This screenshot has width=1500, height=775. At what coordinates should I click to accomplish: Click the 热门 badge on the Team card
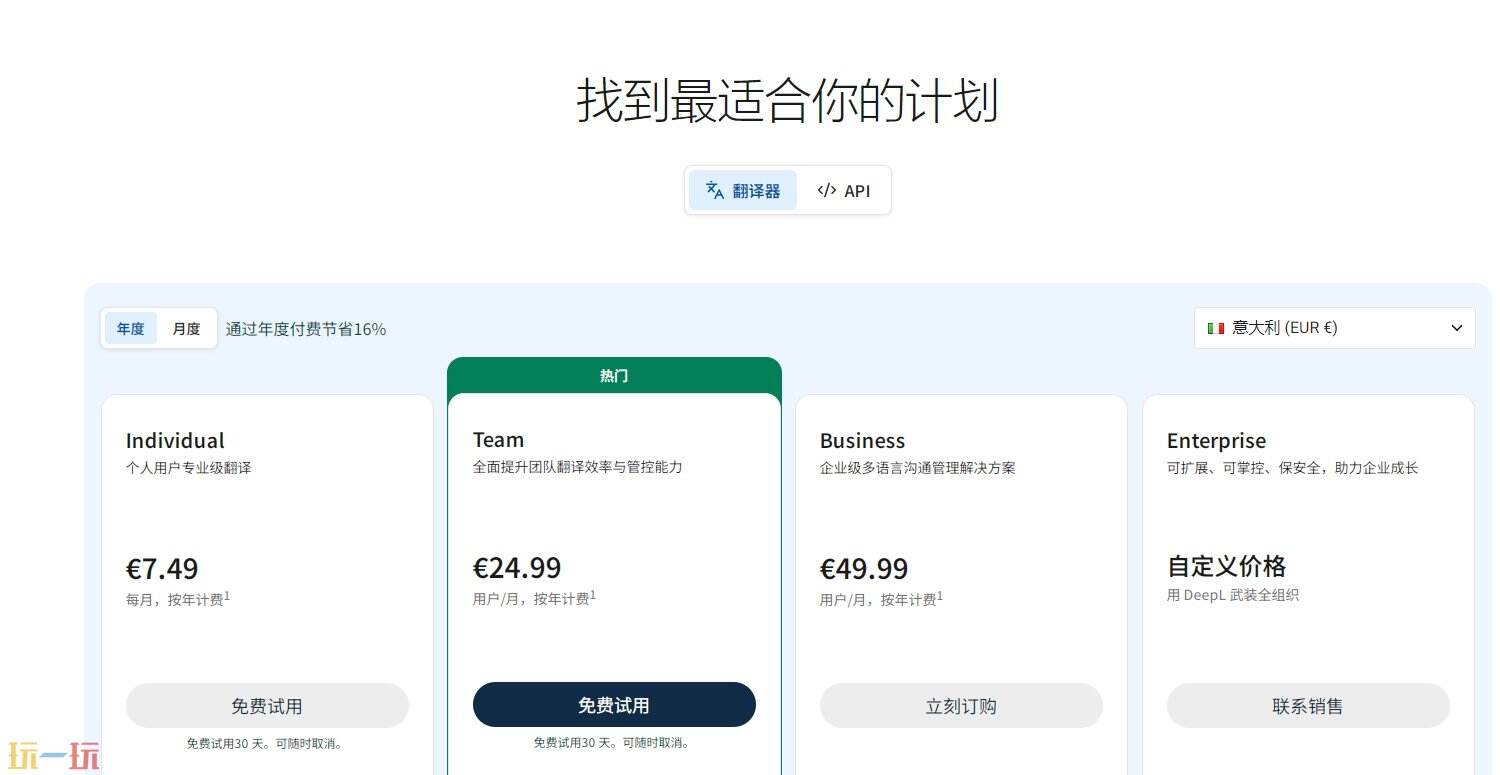pyautogui.click(x=613, y=375)
